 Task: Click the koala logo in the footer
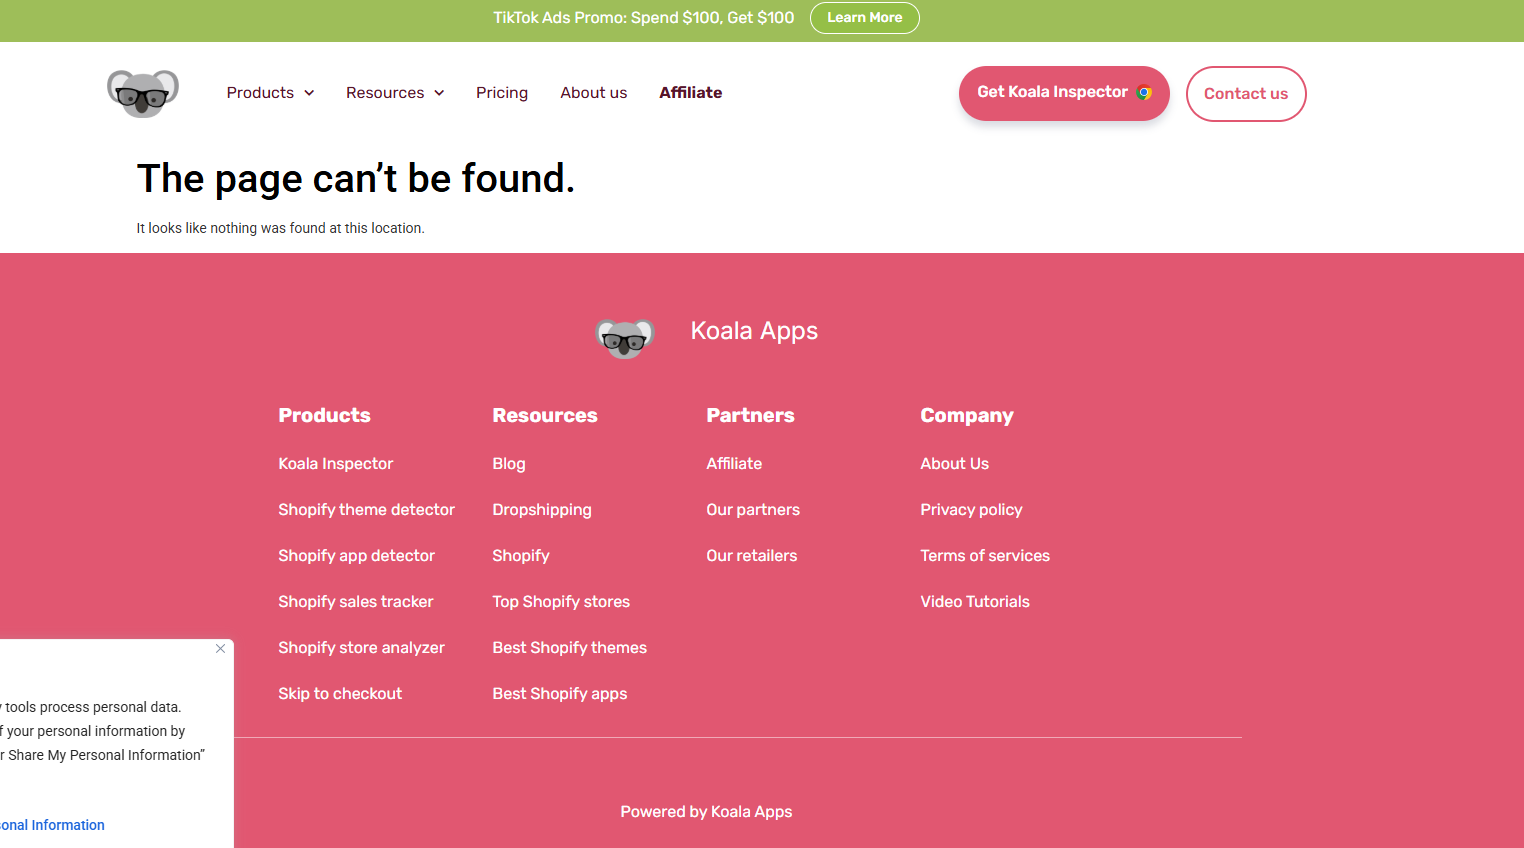click(x=625, y=338)
